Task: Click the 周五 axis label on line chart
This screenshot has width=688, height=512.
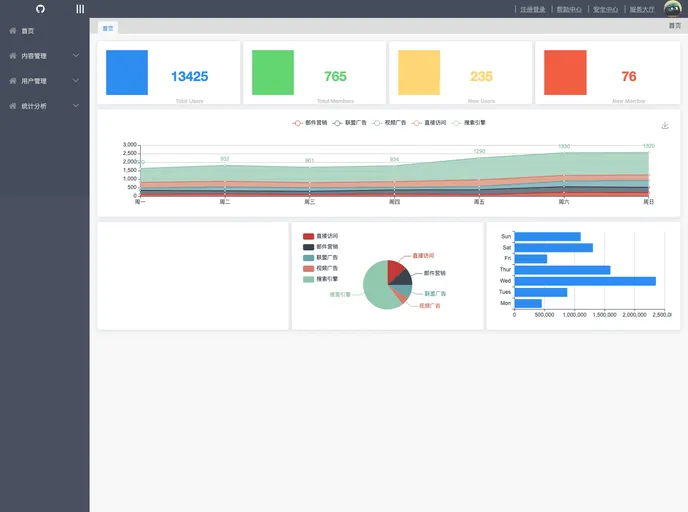Action: coord(479,202)
